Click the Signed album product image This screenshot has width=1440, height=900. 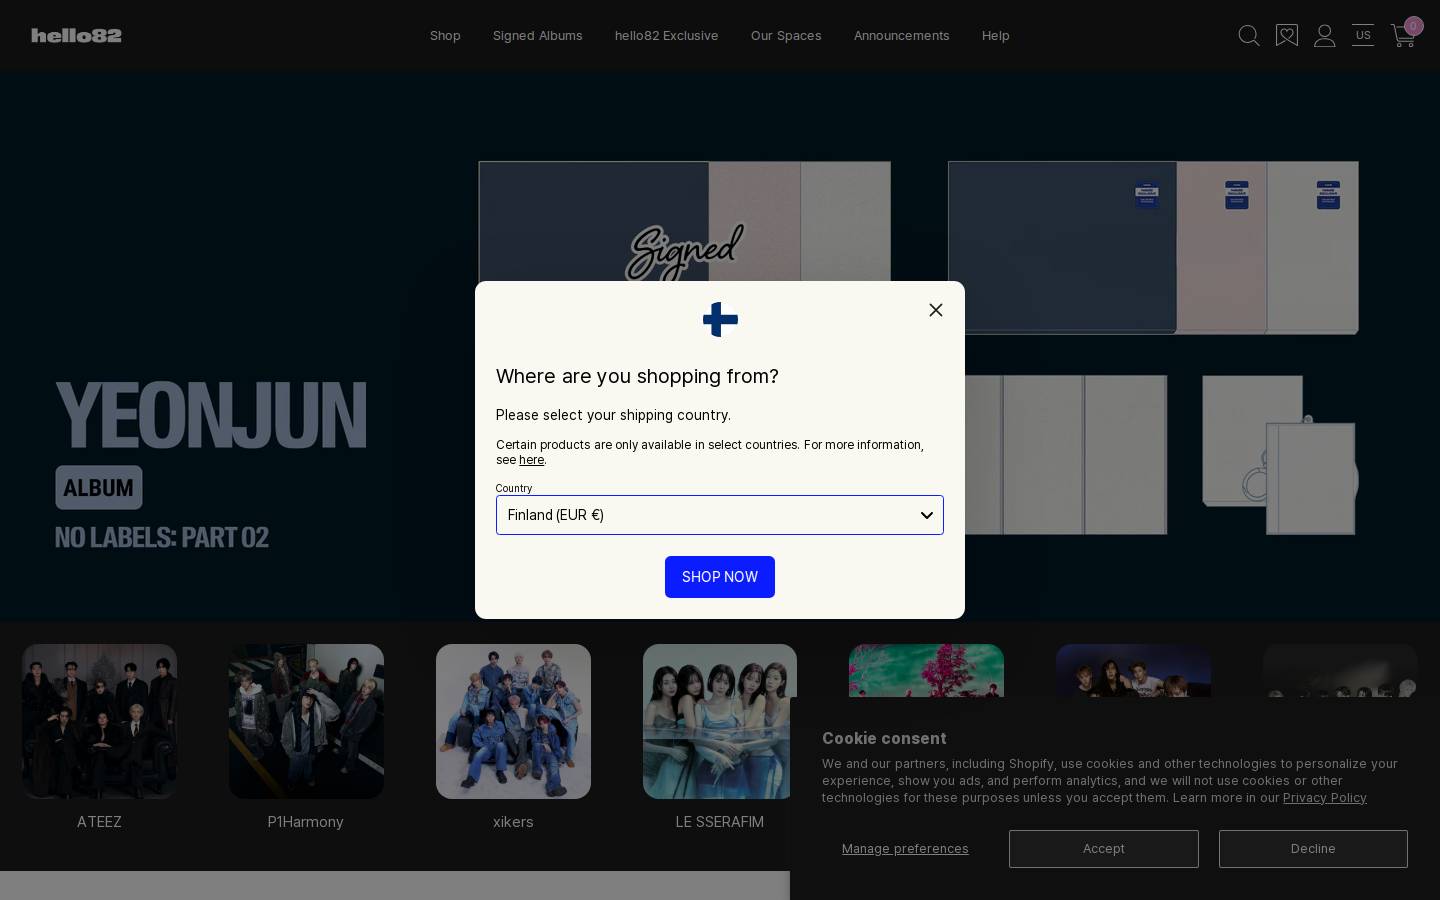tap(685, 222)
